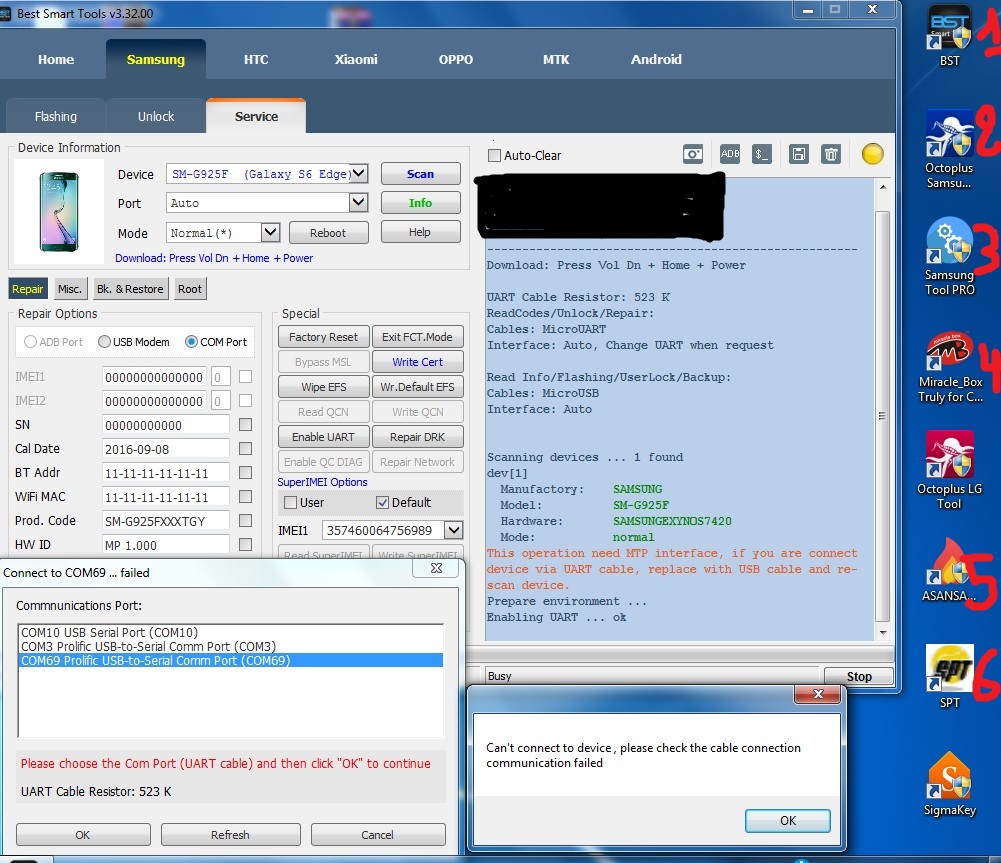Switch to the OPPO tab

coord(456,59)
